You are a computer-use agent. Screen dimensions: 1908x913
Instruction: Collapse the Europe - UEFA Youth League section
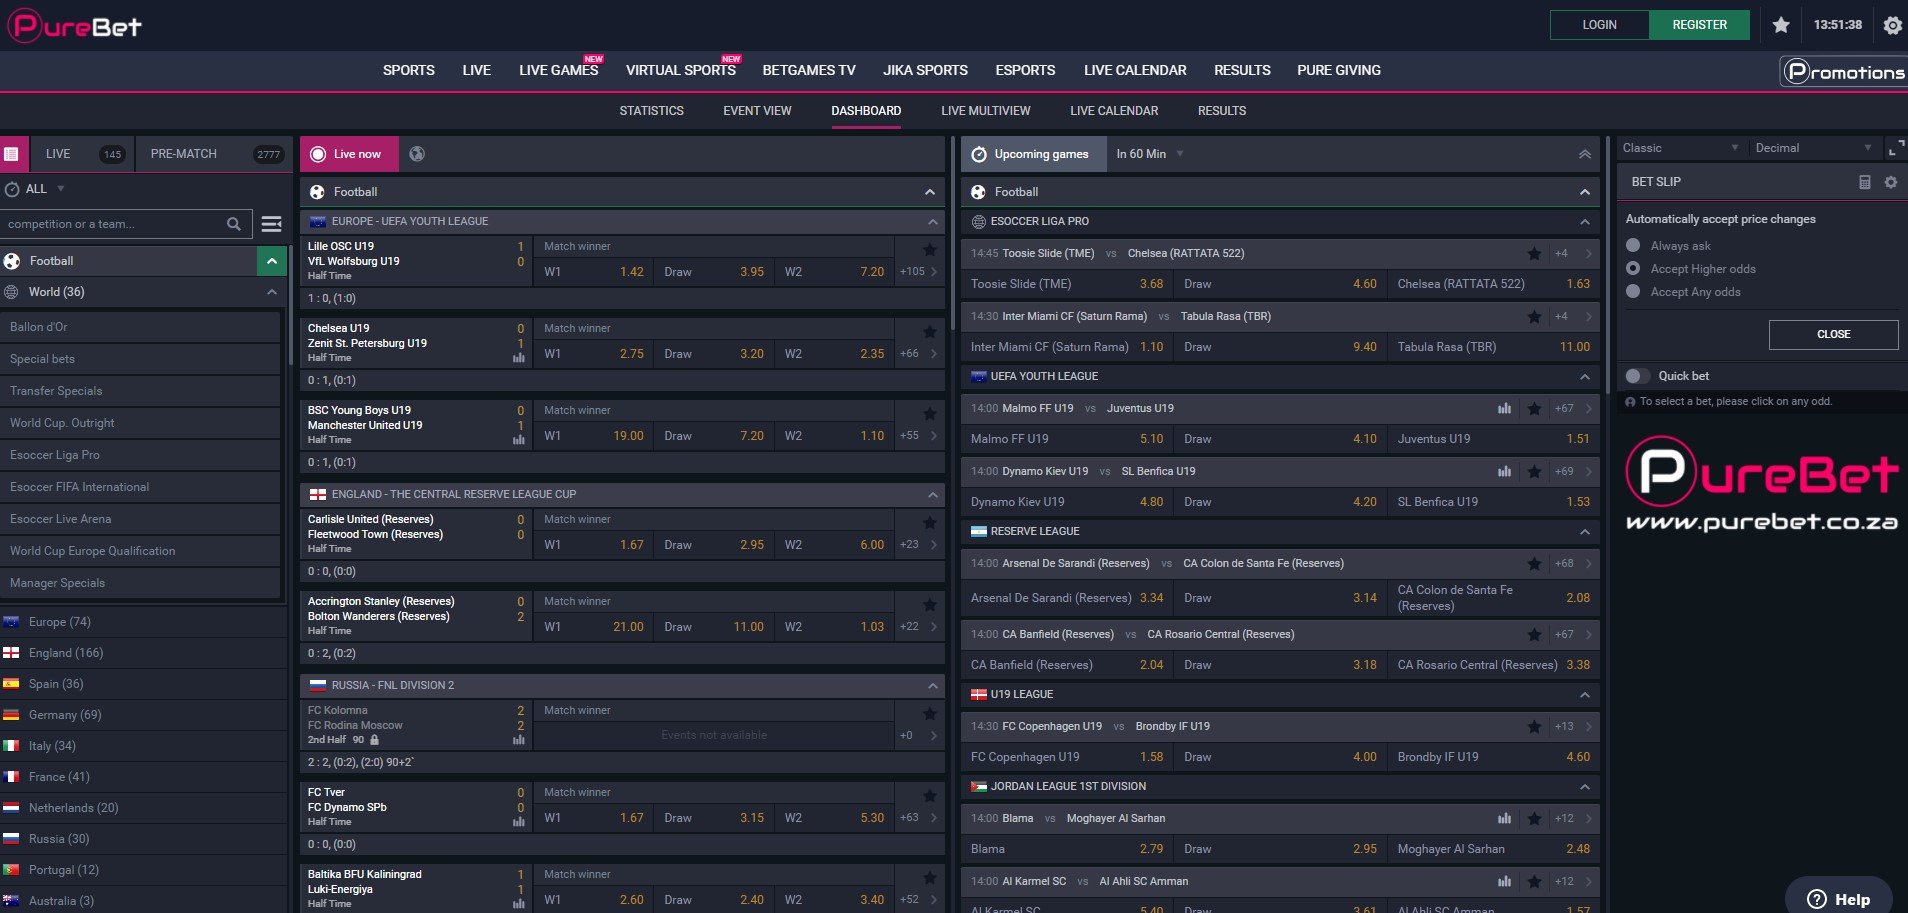point(932,222)
